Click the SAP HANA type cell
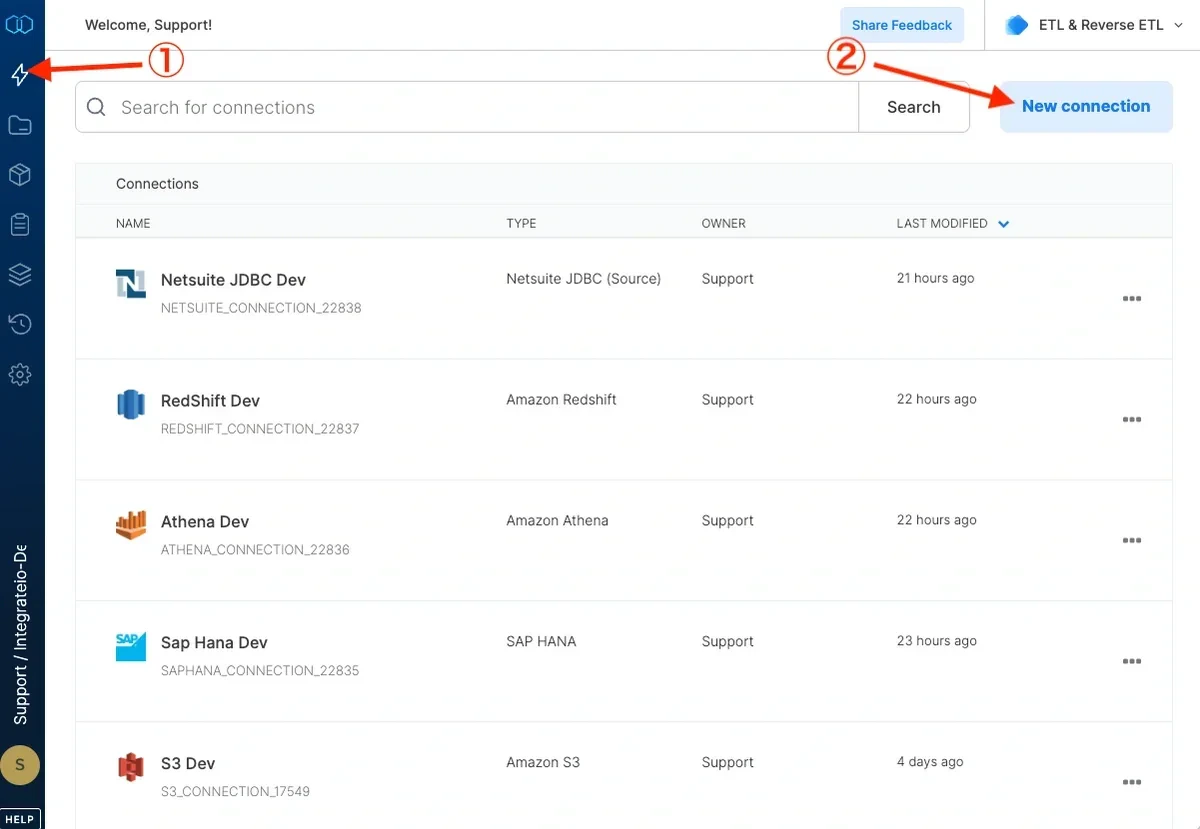The width and height of the screenshot is (1200, 829). pos(541,642)
